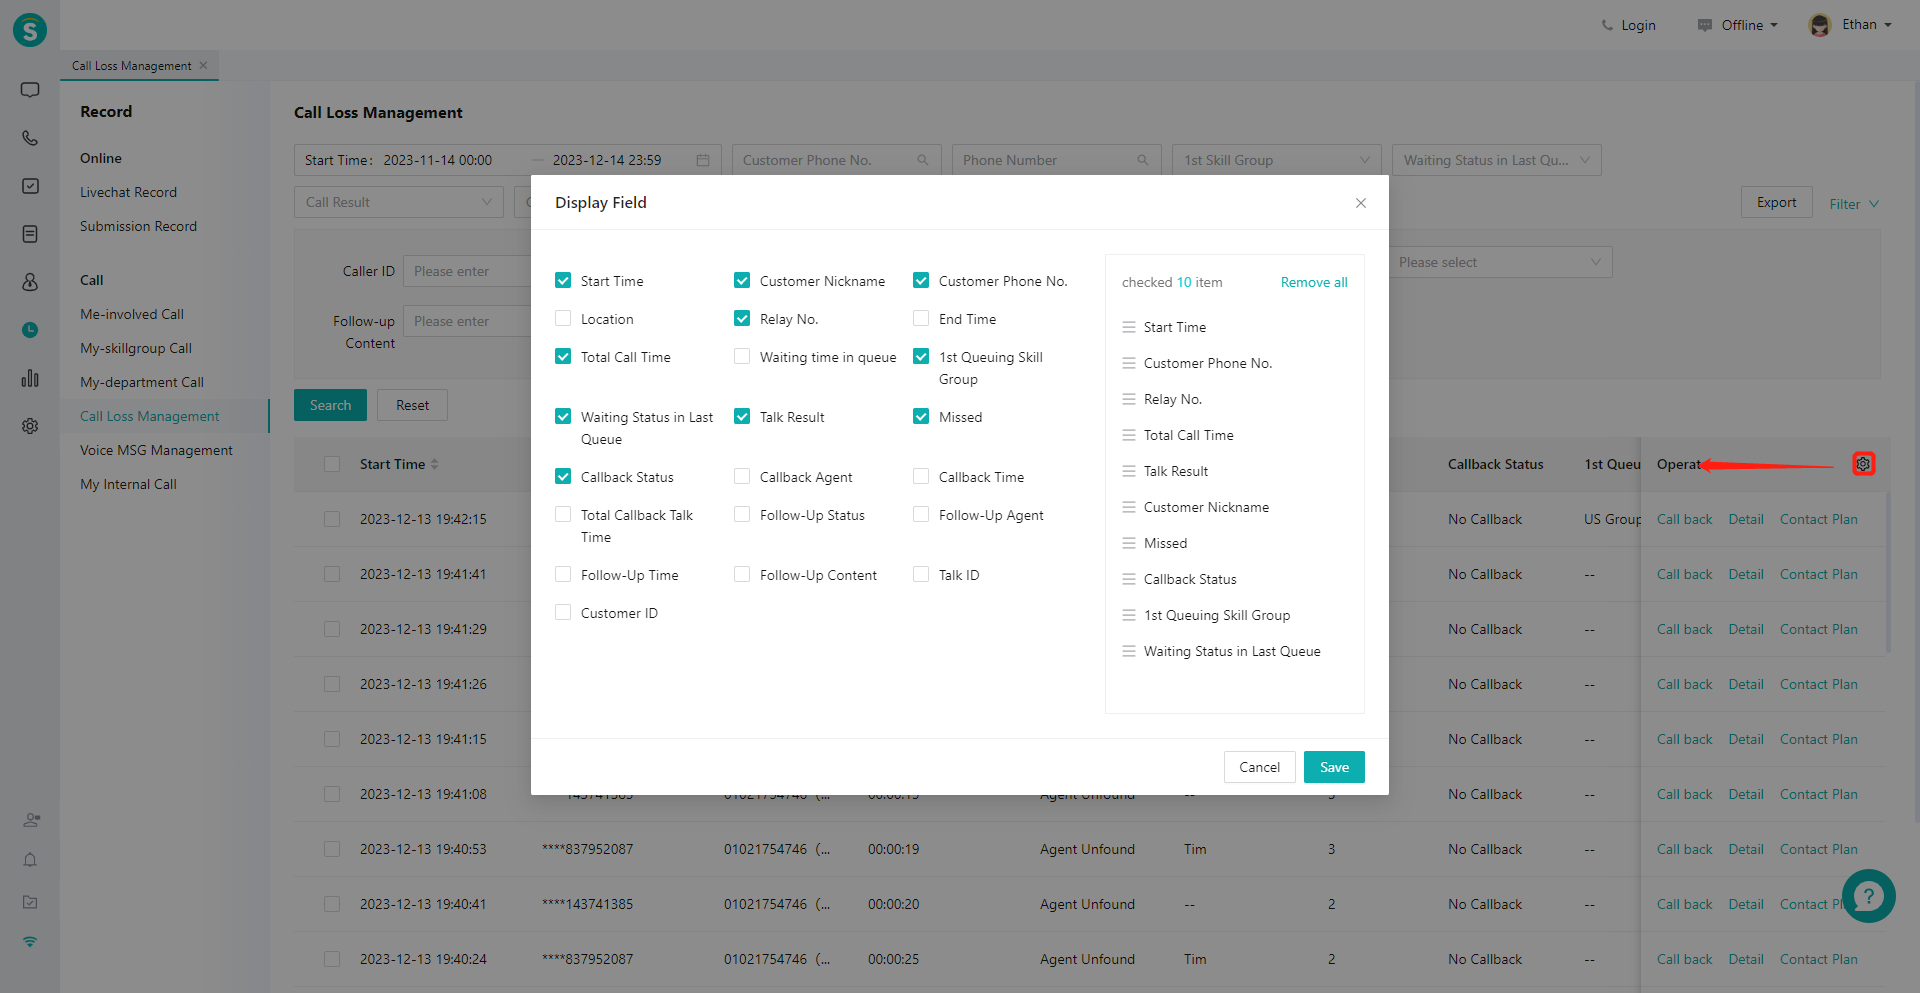Cancel the Display Field dialog

(x=1259, y=767)
